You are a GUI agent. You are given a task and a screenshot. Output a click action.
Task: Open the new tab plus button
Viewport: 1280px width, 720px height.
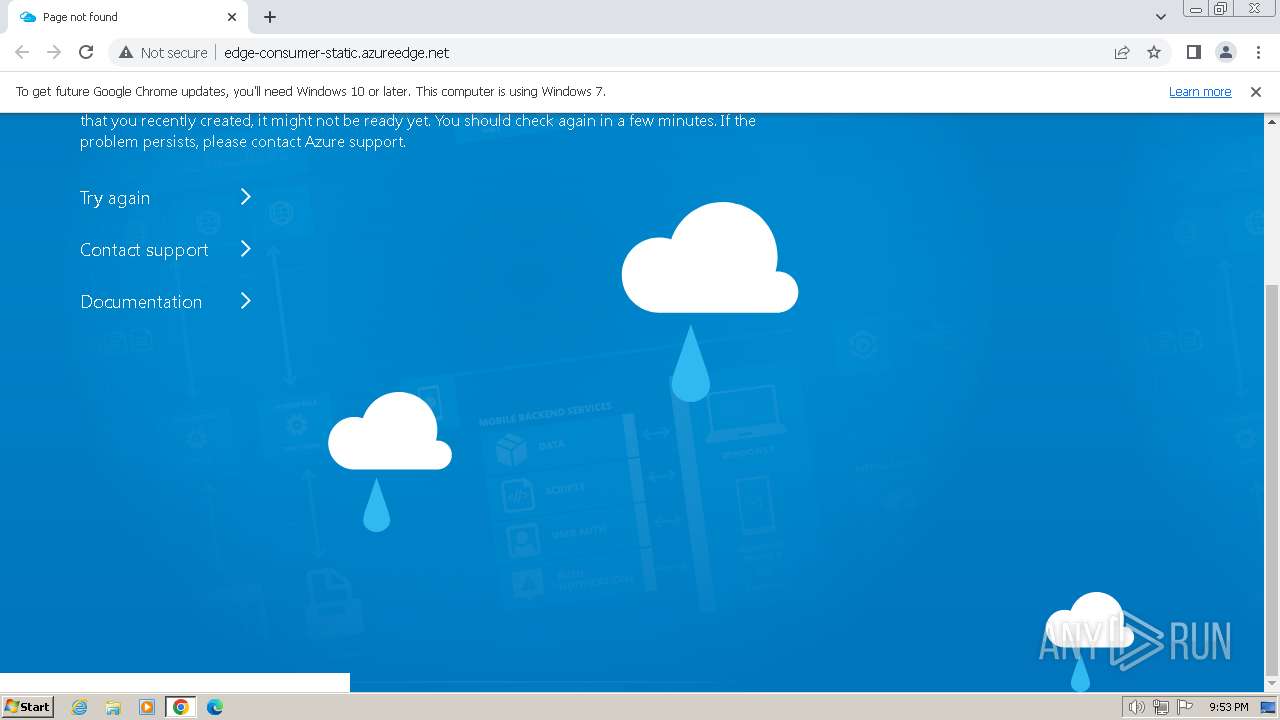(270, 17)
